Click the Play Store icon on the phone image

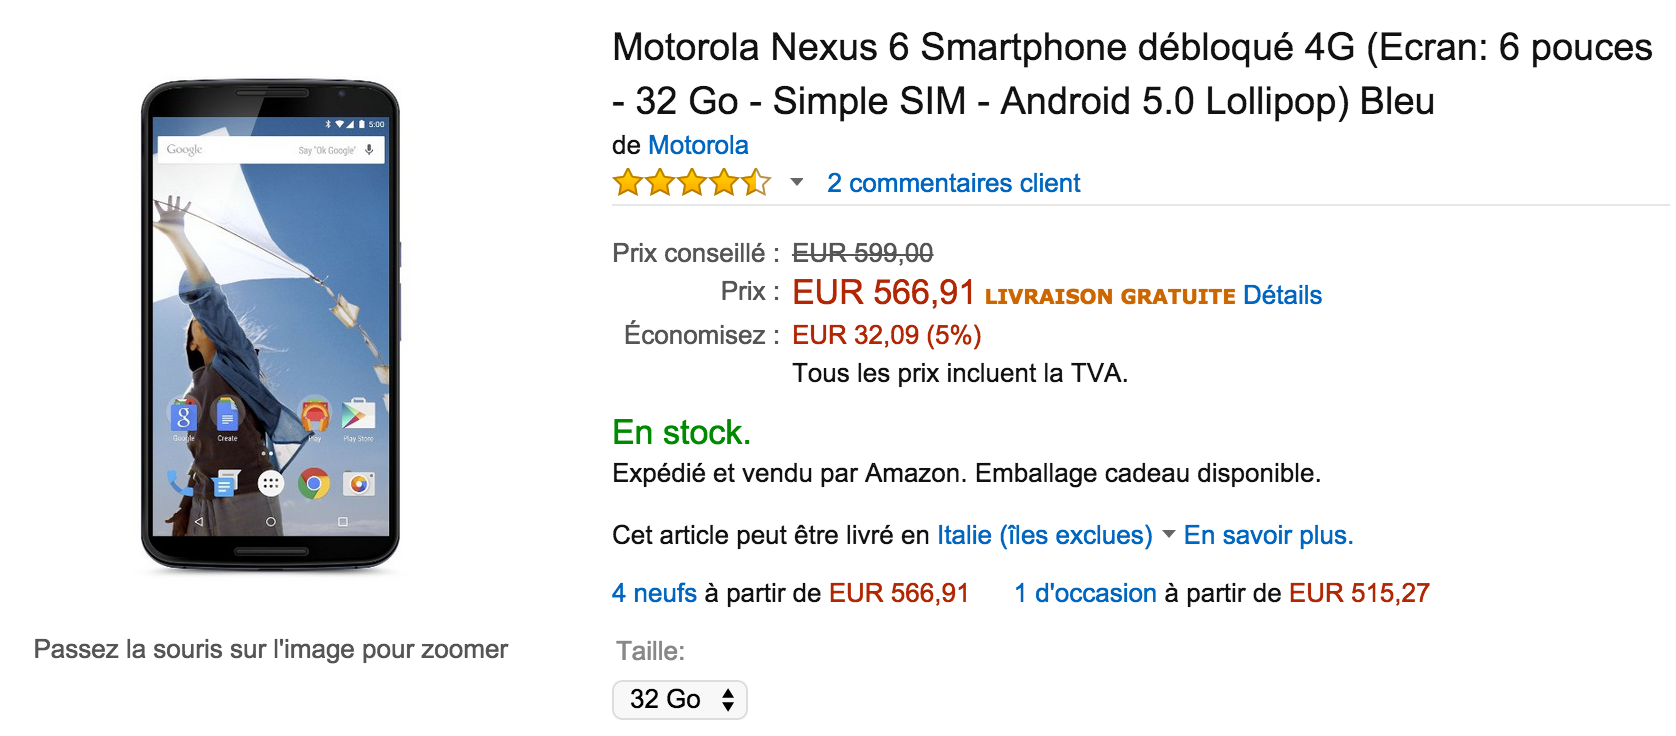358,415
